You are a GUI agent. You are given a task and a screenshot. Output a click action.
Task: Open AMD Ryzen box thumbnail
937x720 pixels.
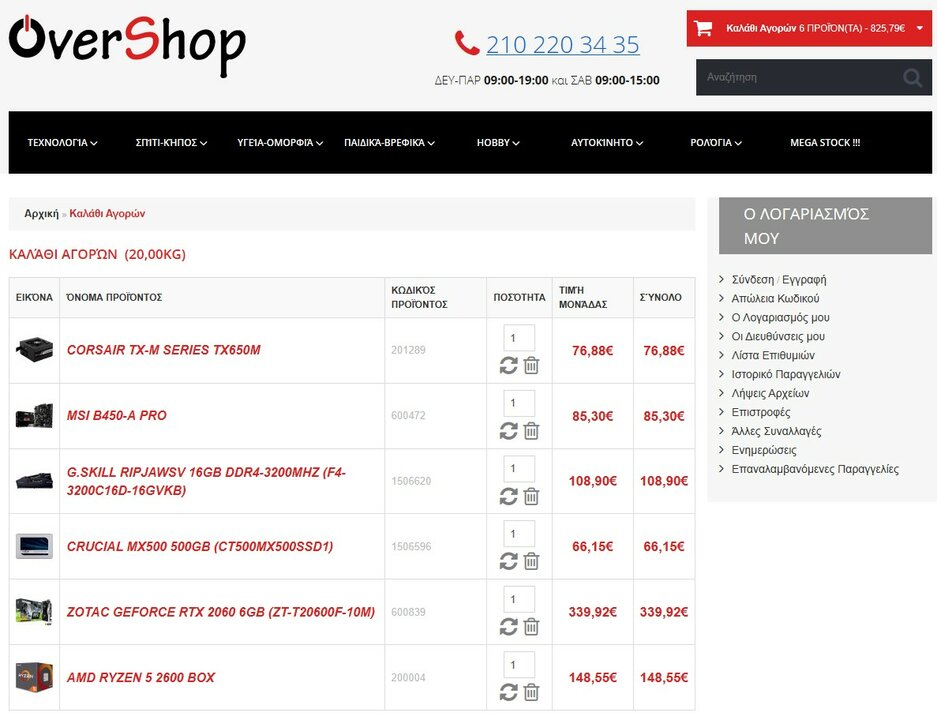34,677
